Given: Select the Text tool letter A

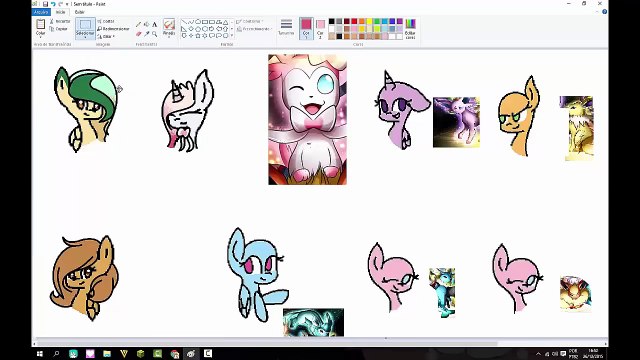Looking at the screenshot, I should click(x=154, y=25).
